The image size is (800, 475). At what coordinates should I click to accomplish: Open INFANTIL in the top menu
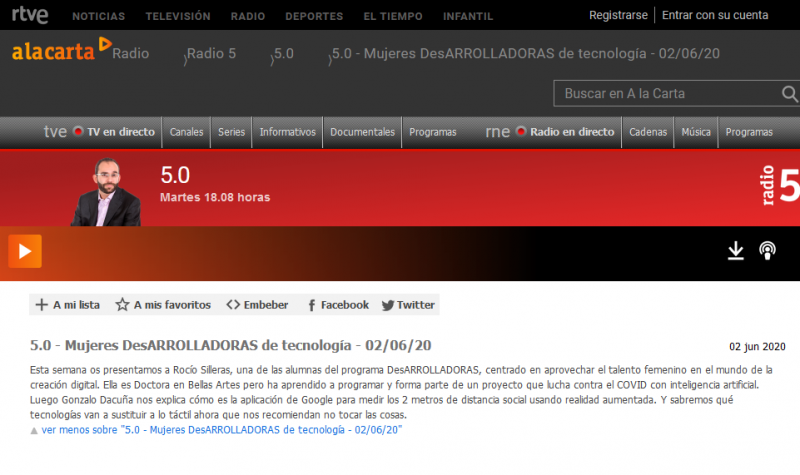(x=468, y=16)
